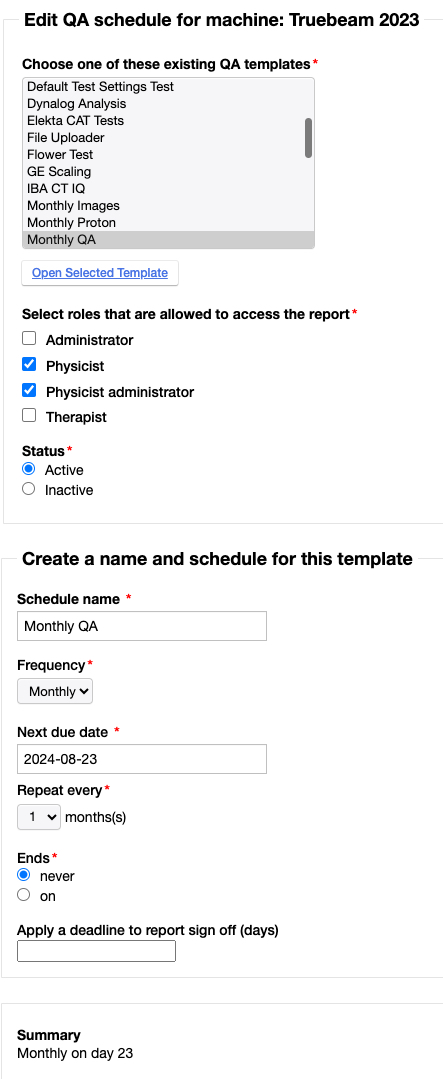Select the Active status radio button
This screenshot has height=1079, width=443.
(28, 469)
